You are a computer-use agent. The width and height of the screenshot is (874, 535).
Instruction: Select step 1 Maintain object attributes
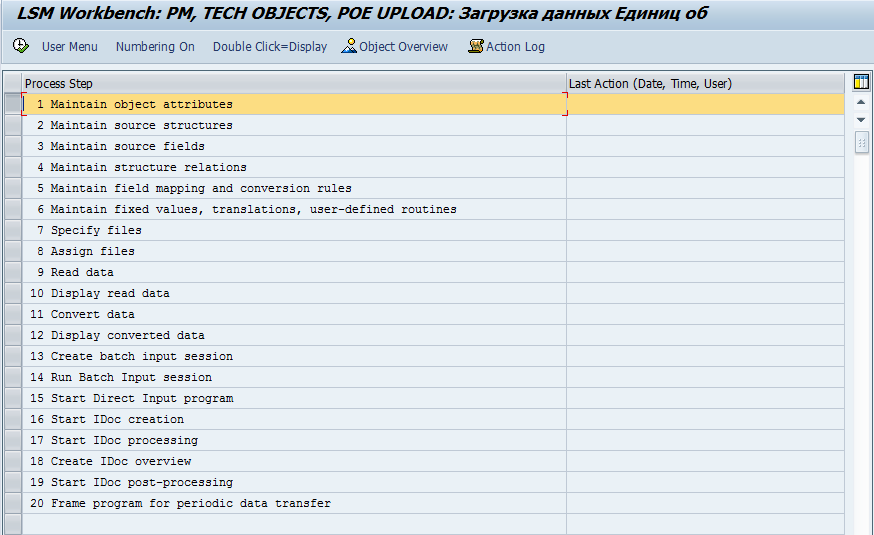pyautogui.click(x=294, y=104)
